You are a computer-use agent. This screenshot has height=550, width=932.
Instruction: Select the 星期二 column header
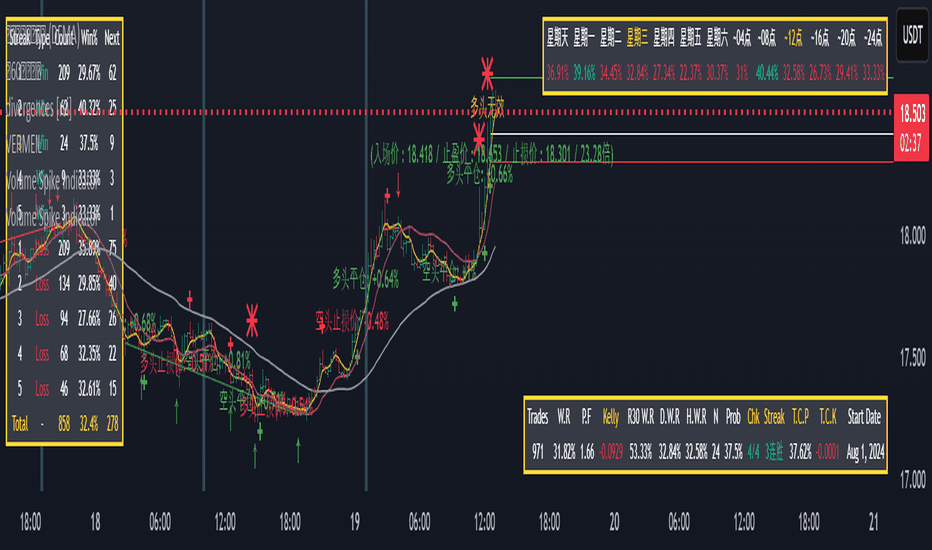610,38
